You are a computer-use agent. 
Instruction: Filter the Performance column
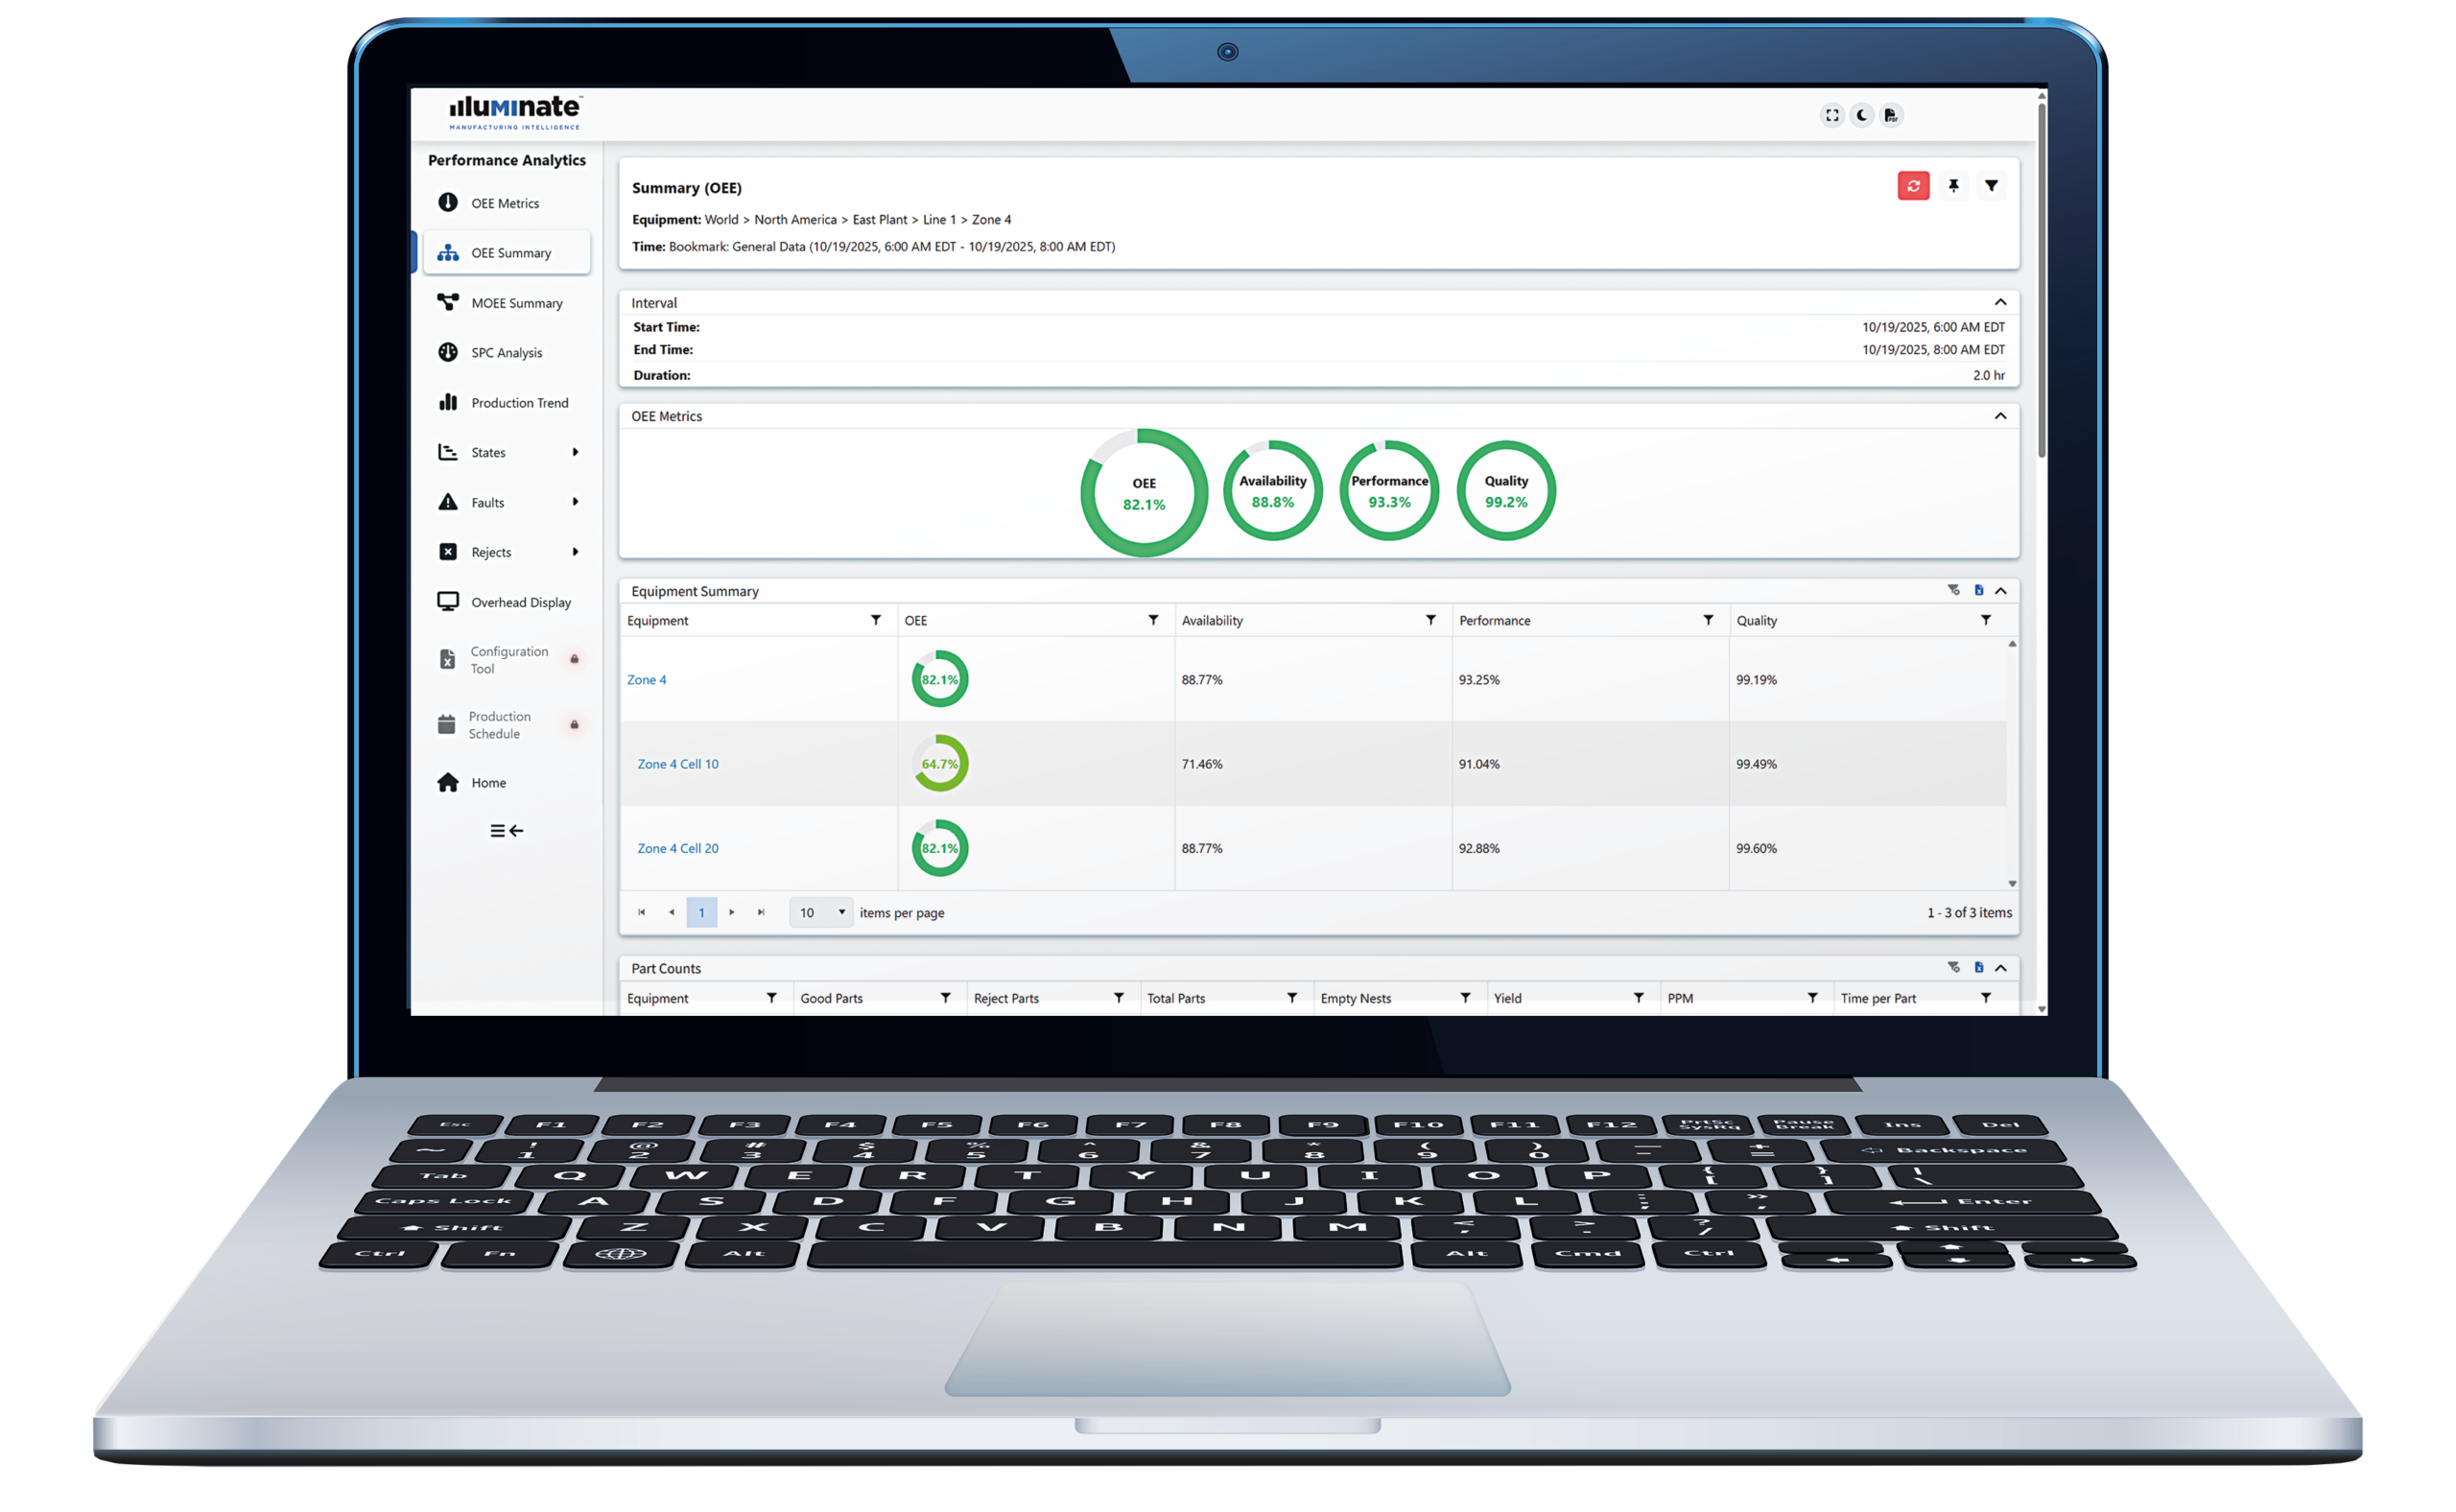1708,620
